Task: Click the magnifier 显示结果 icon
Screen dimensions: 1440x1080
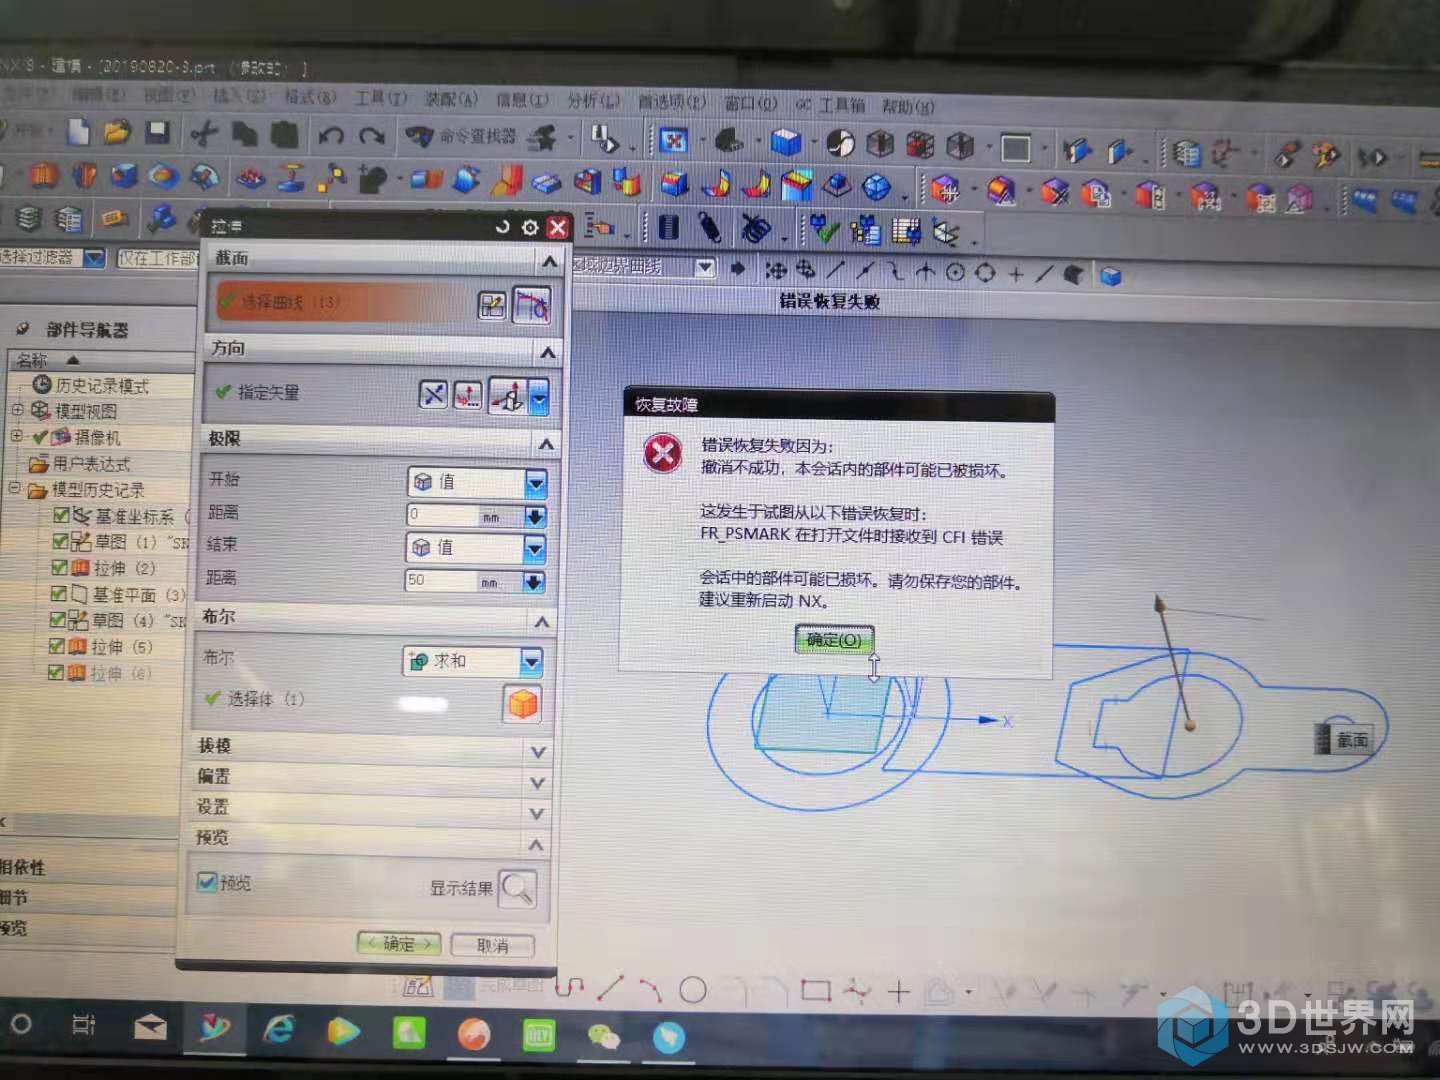Action: (518, 888)
